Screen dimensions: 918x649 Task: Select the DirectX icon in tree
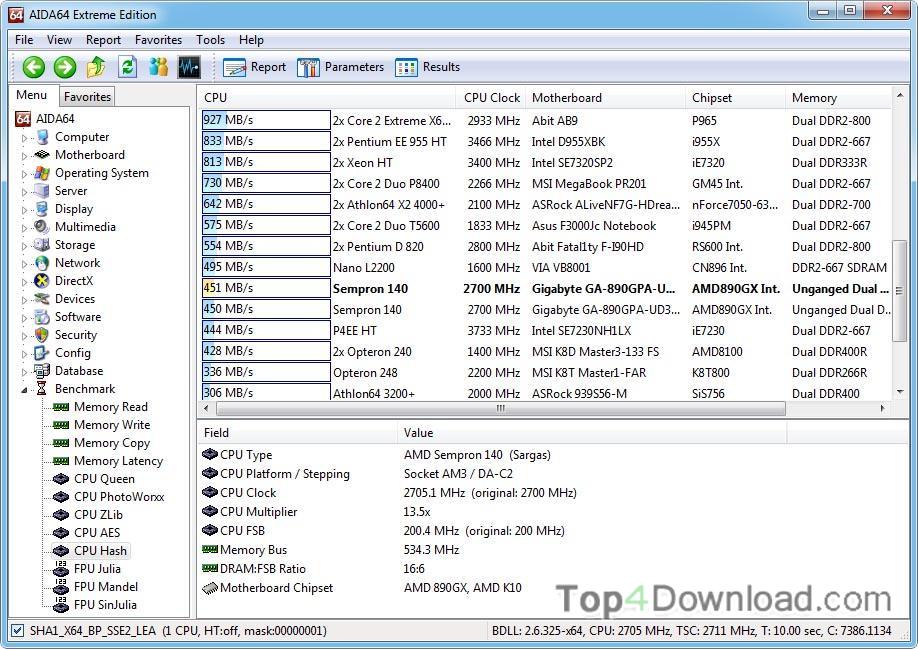coord(42,281)
